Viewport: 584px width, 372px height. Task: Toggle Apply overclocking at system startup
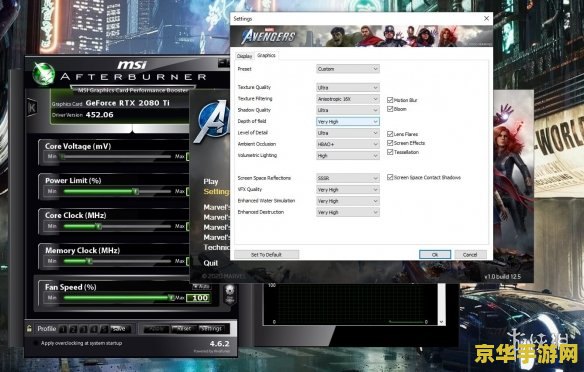pyautogui.click(x=36, y=343)
